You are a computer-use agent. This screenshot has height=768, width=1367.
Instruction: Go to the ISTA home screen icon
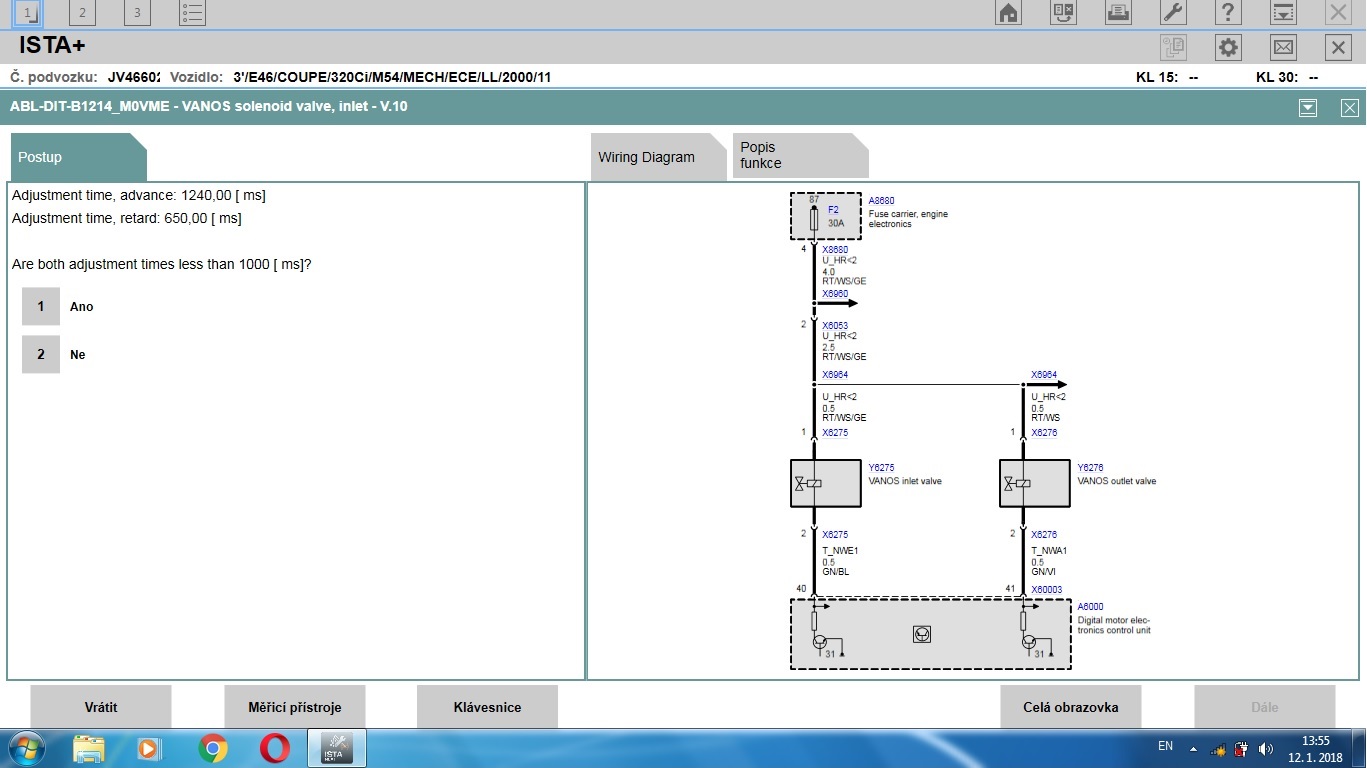(1008, 13)
